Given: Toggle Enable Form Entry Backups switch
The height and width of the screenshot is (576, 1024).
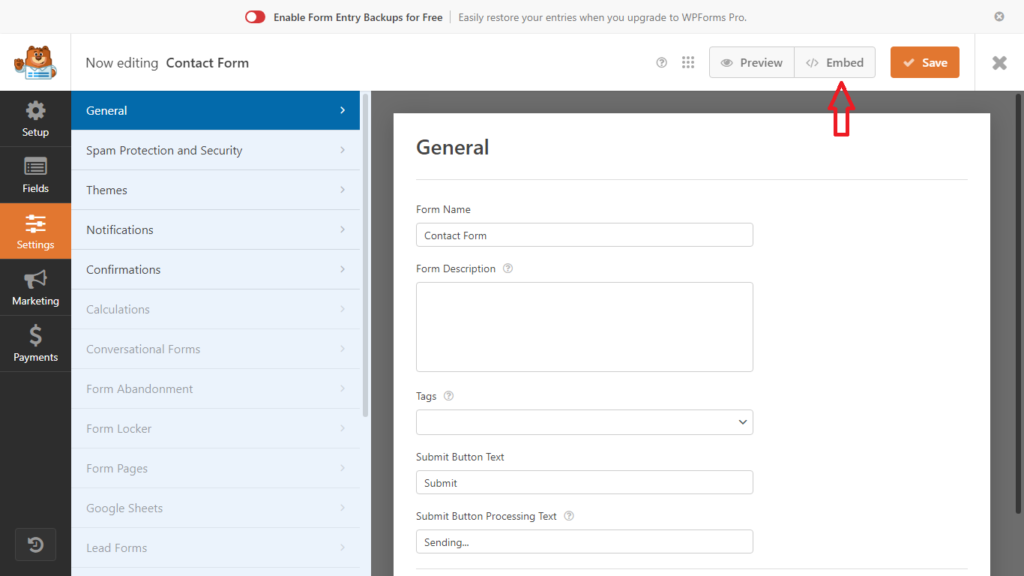Looking at the screenshot, I should pyautogui.click(x=255, y=17).
